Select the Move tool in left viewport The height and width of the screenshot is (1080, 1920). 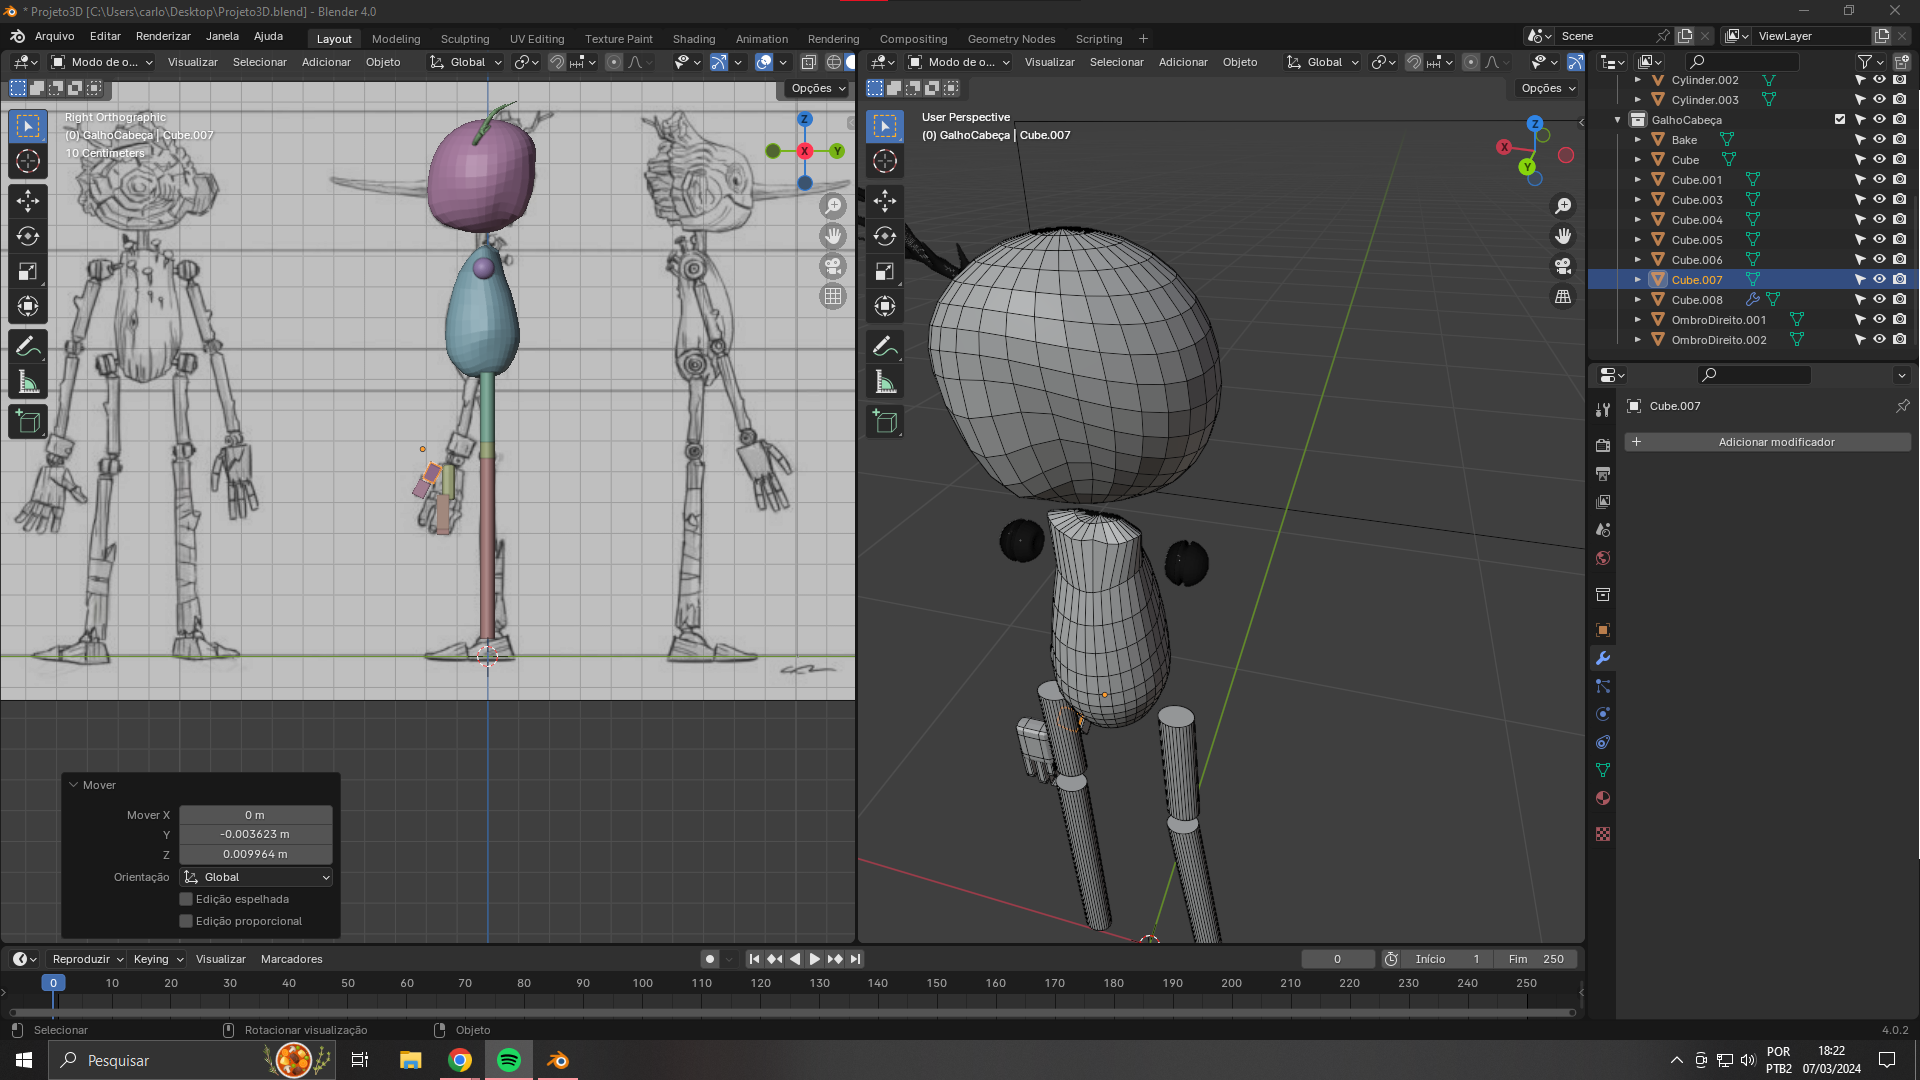28,201
